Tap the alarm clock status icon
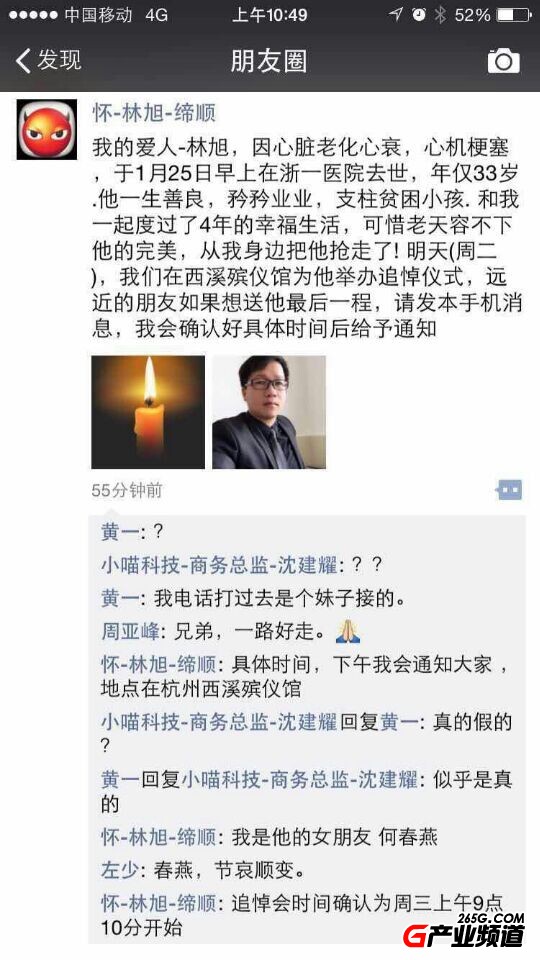The image size is (540, 960). click(419, 15)
